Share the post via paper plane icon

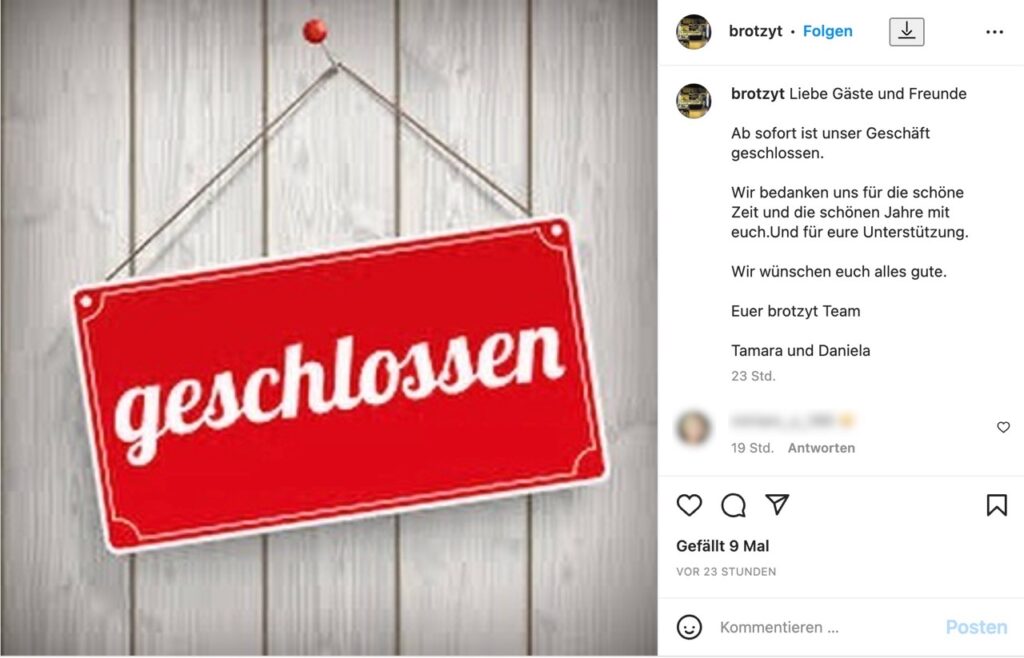point(777,505)
